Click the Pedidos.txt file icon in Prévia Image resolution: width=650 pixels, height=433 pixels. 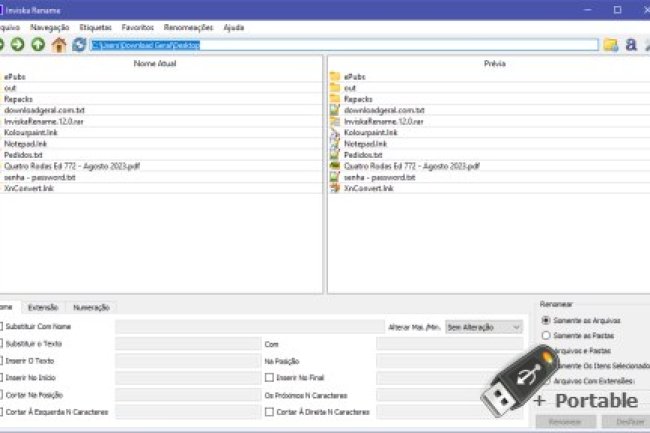tap(335, 155)
